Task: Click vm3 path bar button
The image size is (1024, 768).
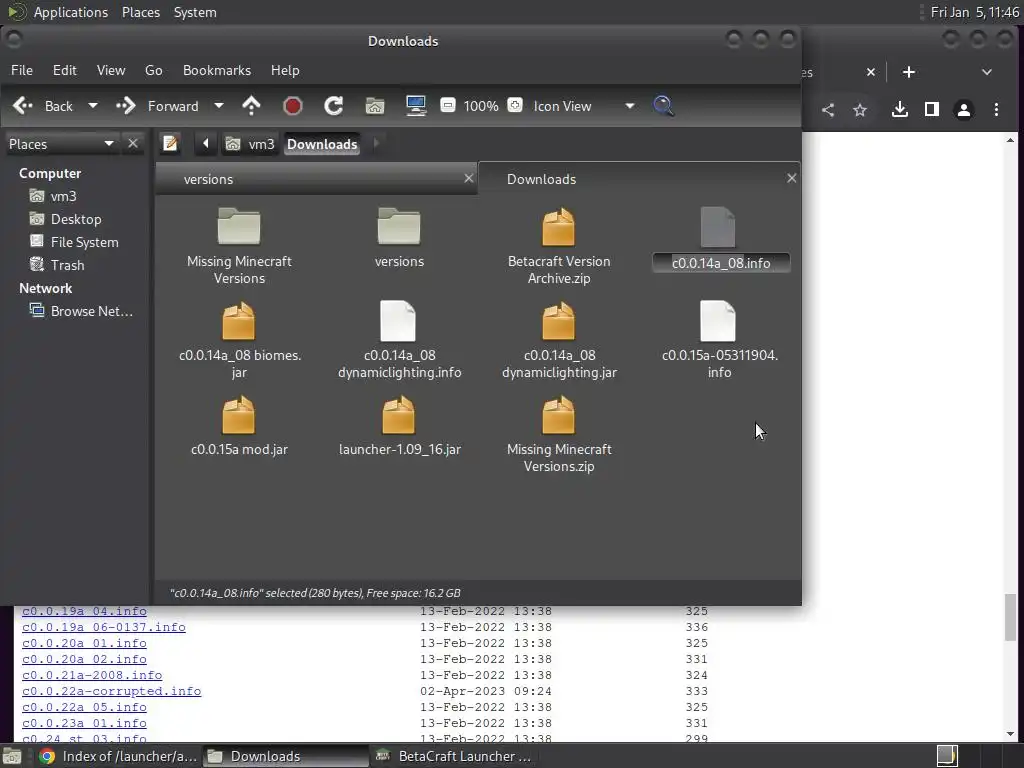Action: 250,144
